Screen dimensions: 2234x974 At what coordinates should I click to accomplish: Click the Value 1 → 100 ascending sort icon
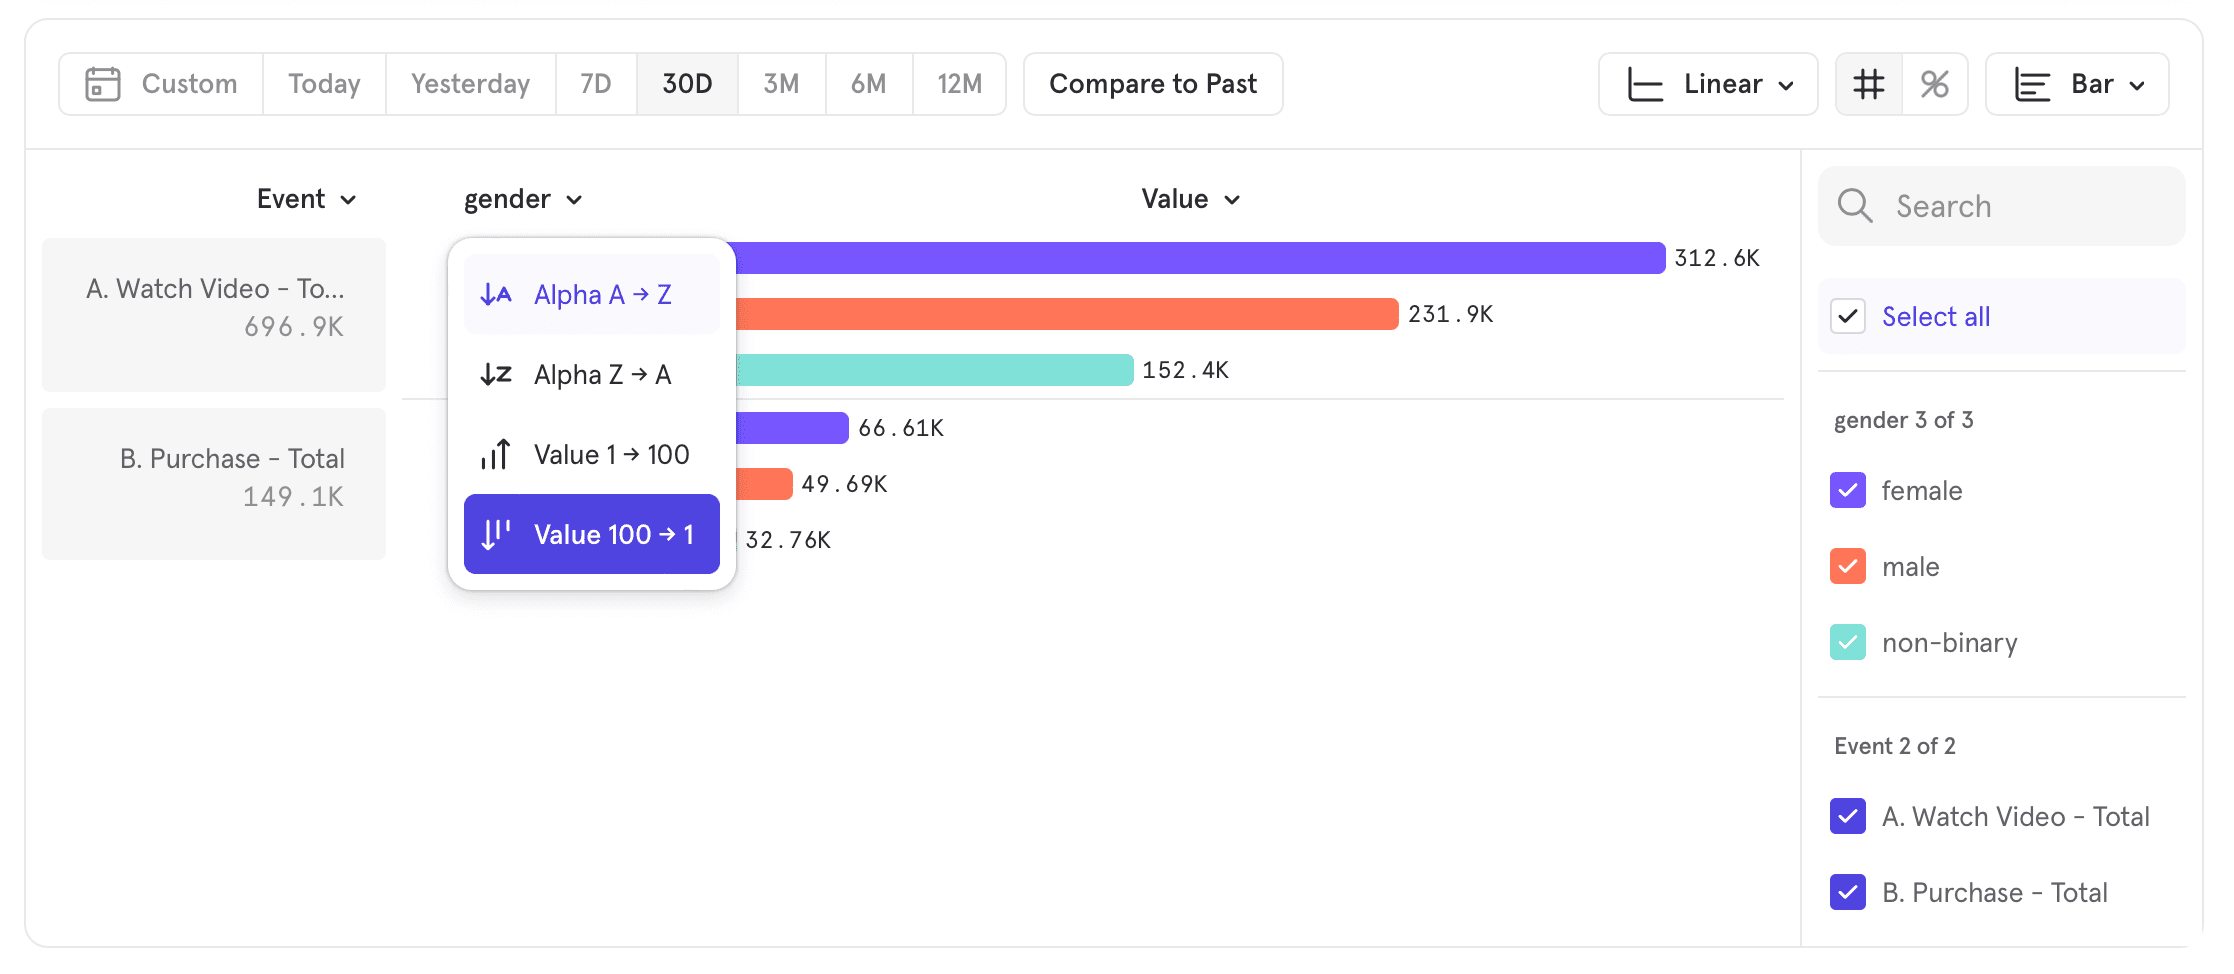(496, 454)
